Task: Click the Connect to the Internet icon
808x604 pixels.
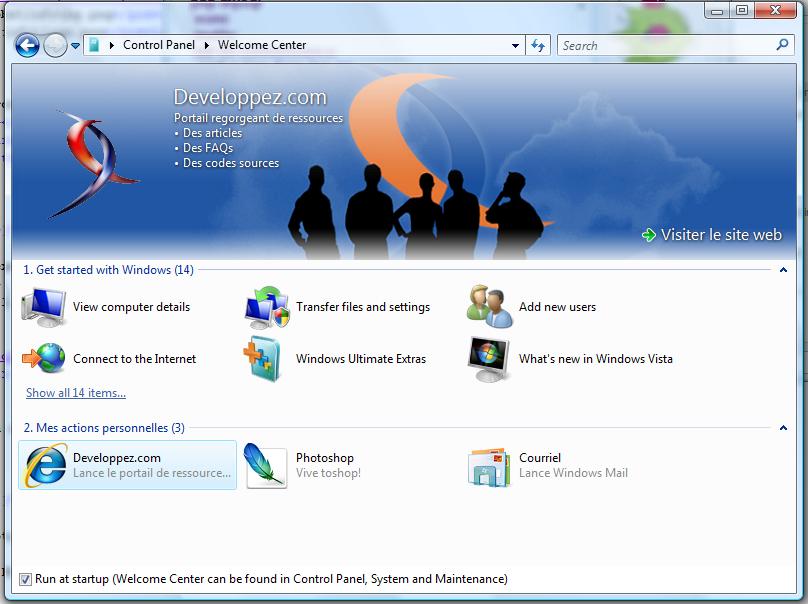Action: 44,358
